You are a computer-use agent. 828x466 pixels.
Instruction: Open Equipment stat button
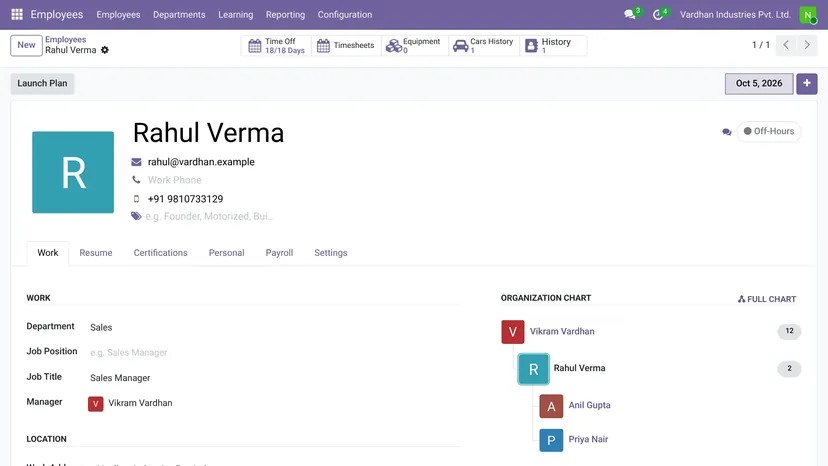coord(415,45)
